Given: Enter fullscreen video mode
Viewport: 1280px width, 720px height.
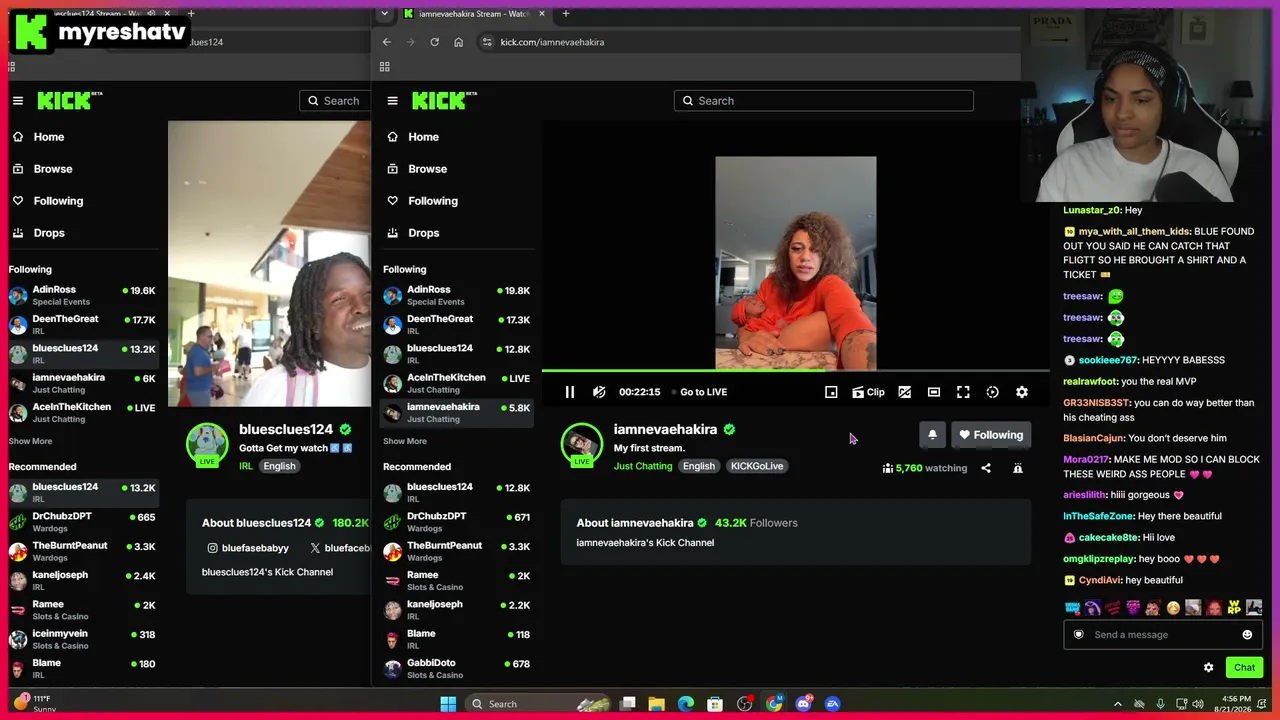Looking at the screenshot, I should [963, 392].
